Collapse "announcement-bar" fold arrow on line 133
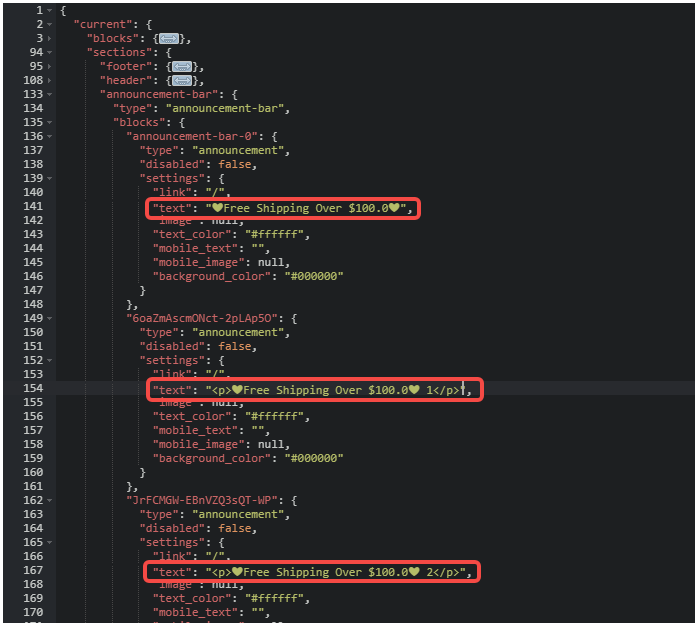695x633 pixels. pos(49,94)
